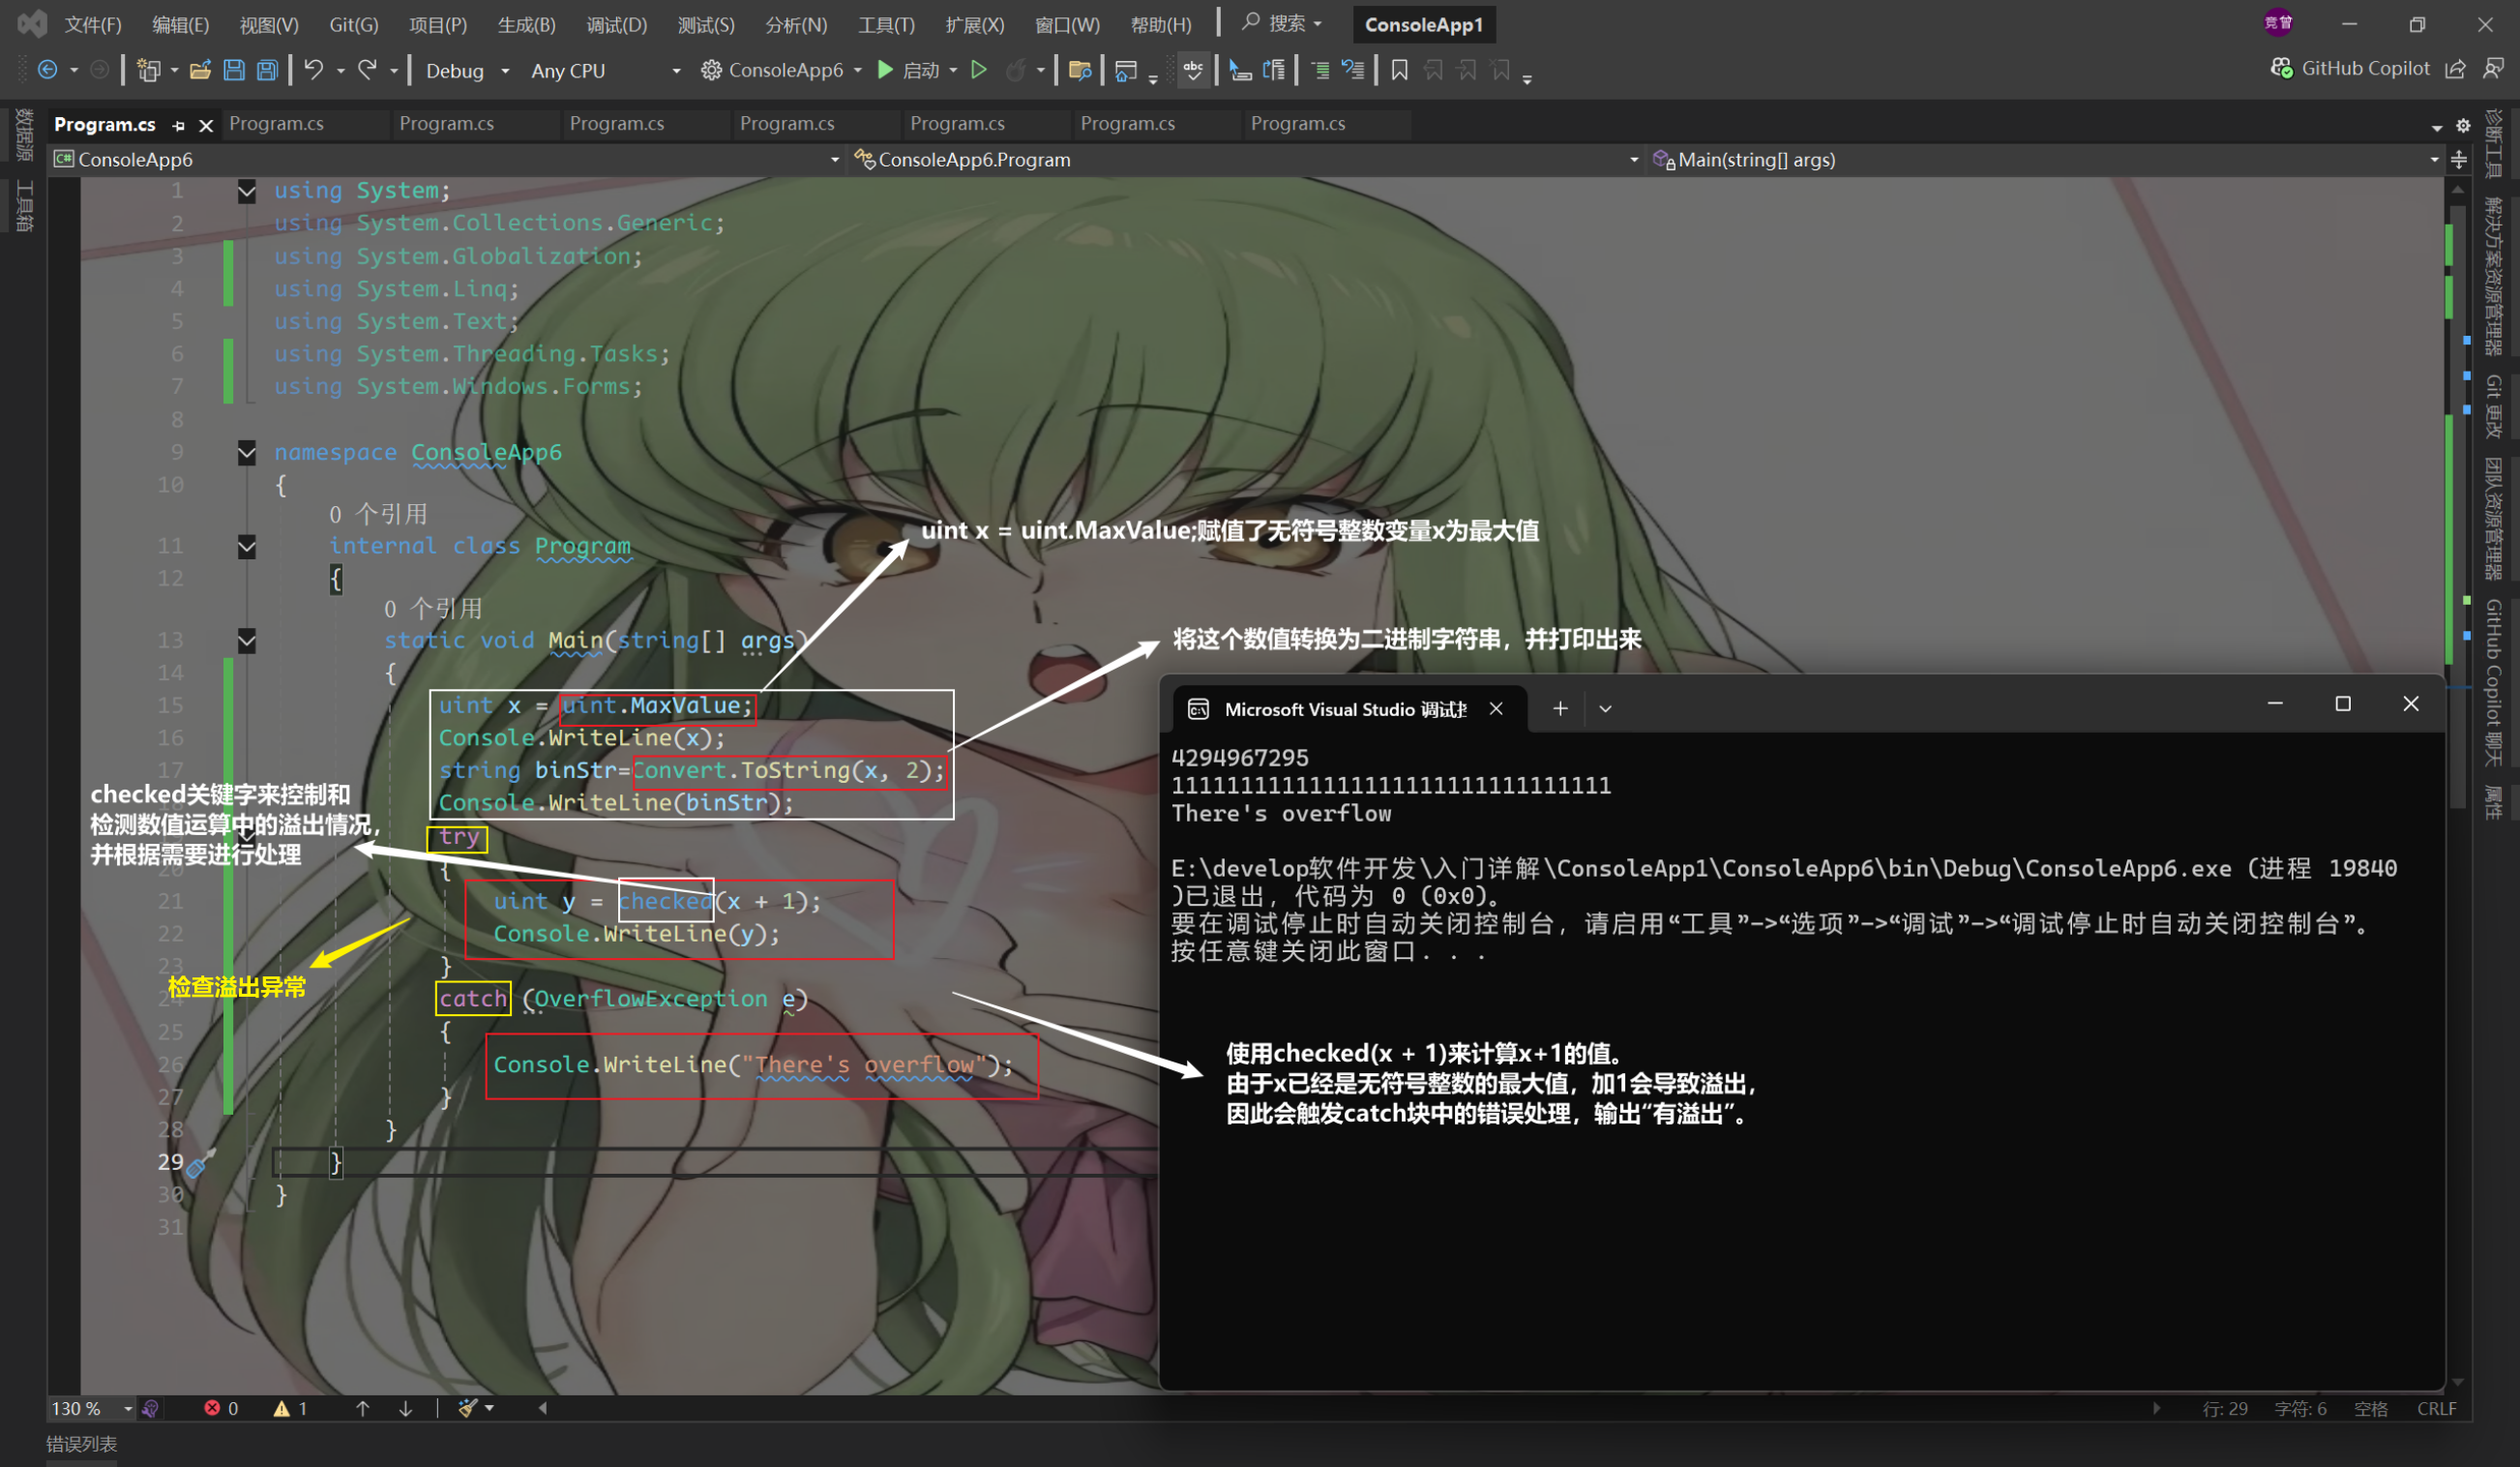The width and height of the screenshot is (2520, 1467).
Task: Toggle the abc spell checker icon
Action: pyautogui.click(x=1193, y=70)
